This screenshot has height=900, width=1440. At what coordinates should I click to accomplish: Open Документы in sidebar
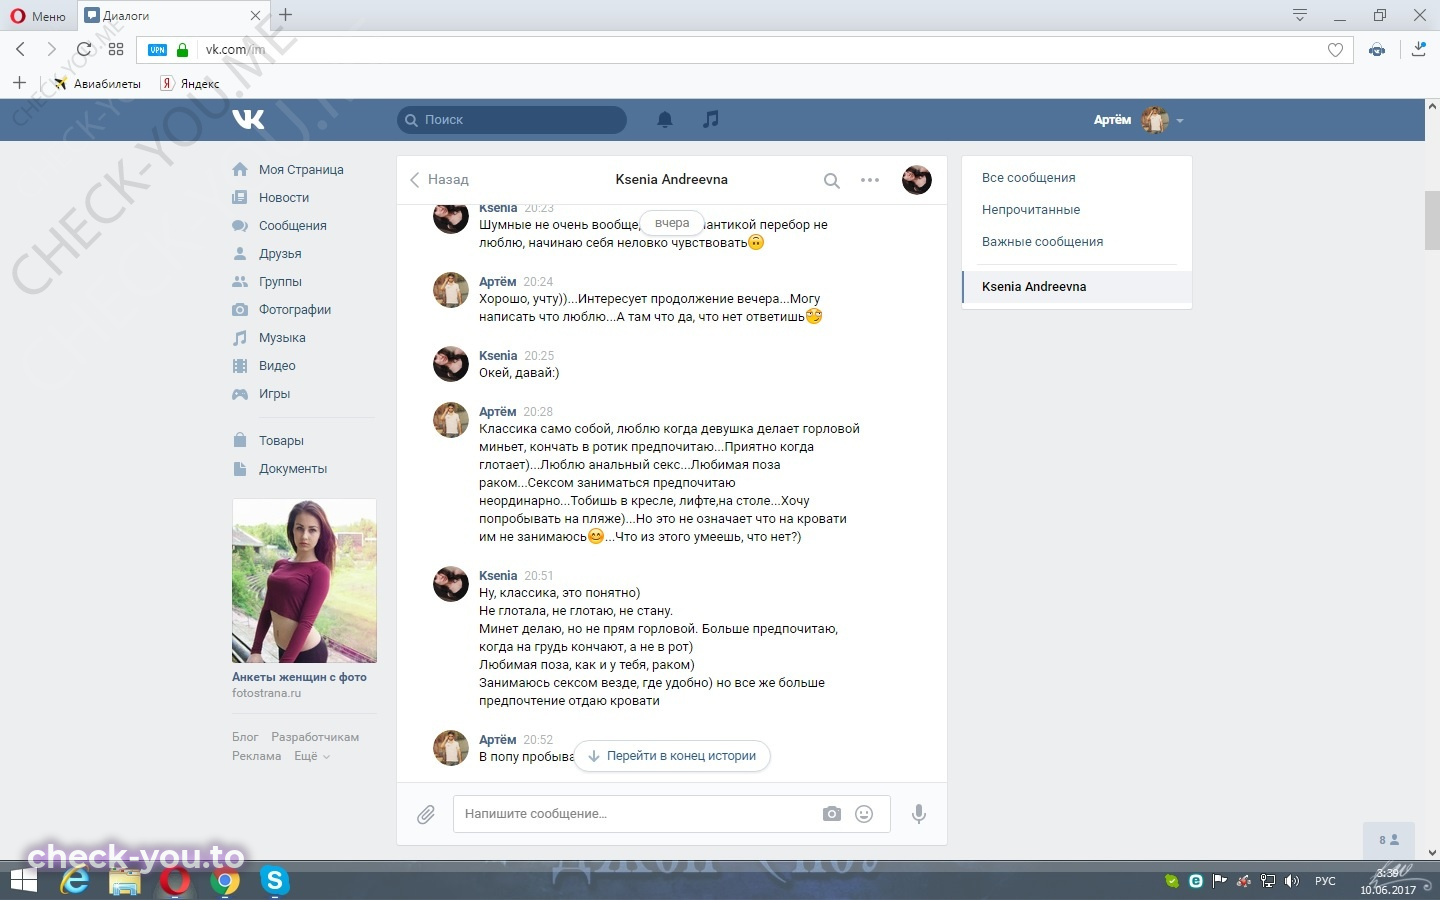[292, 469]
